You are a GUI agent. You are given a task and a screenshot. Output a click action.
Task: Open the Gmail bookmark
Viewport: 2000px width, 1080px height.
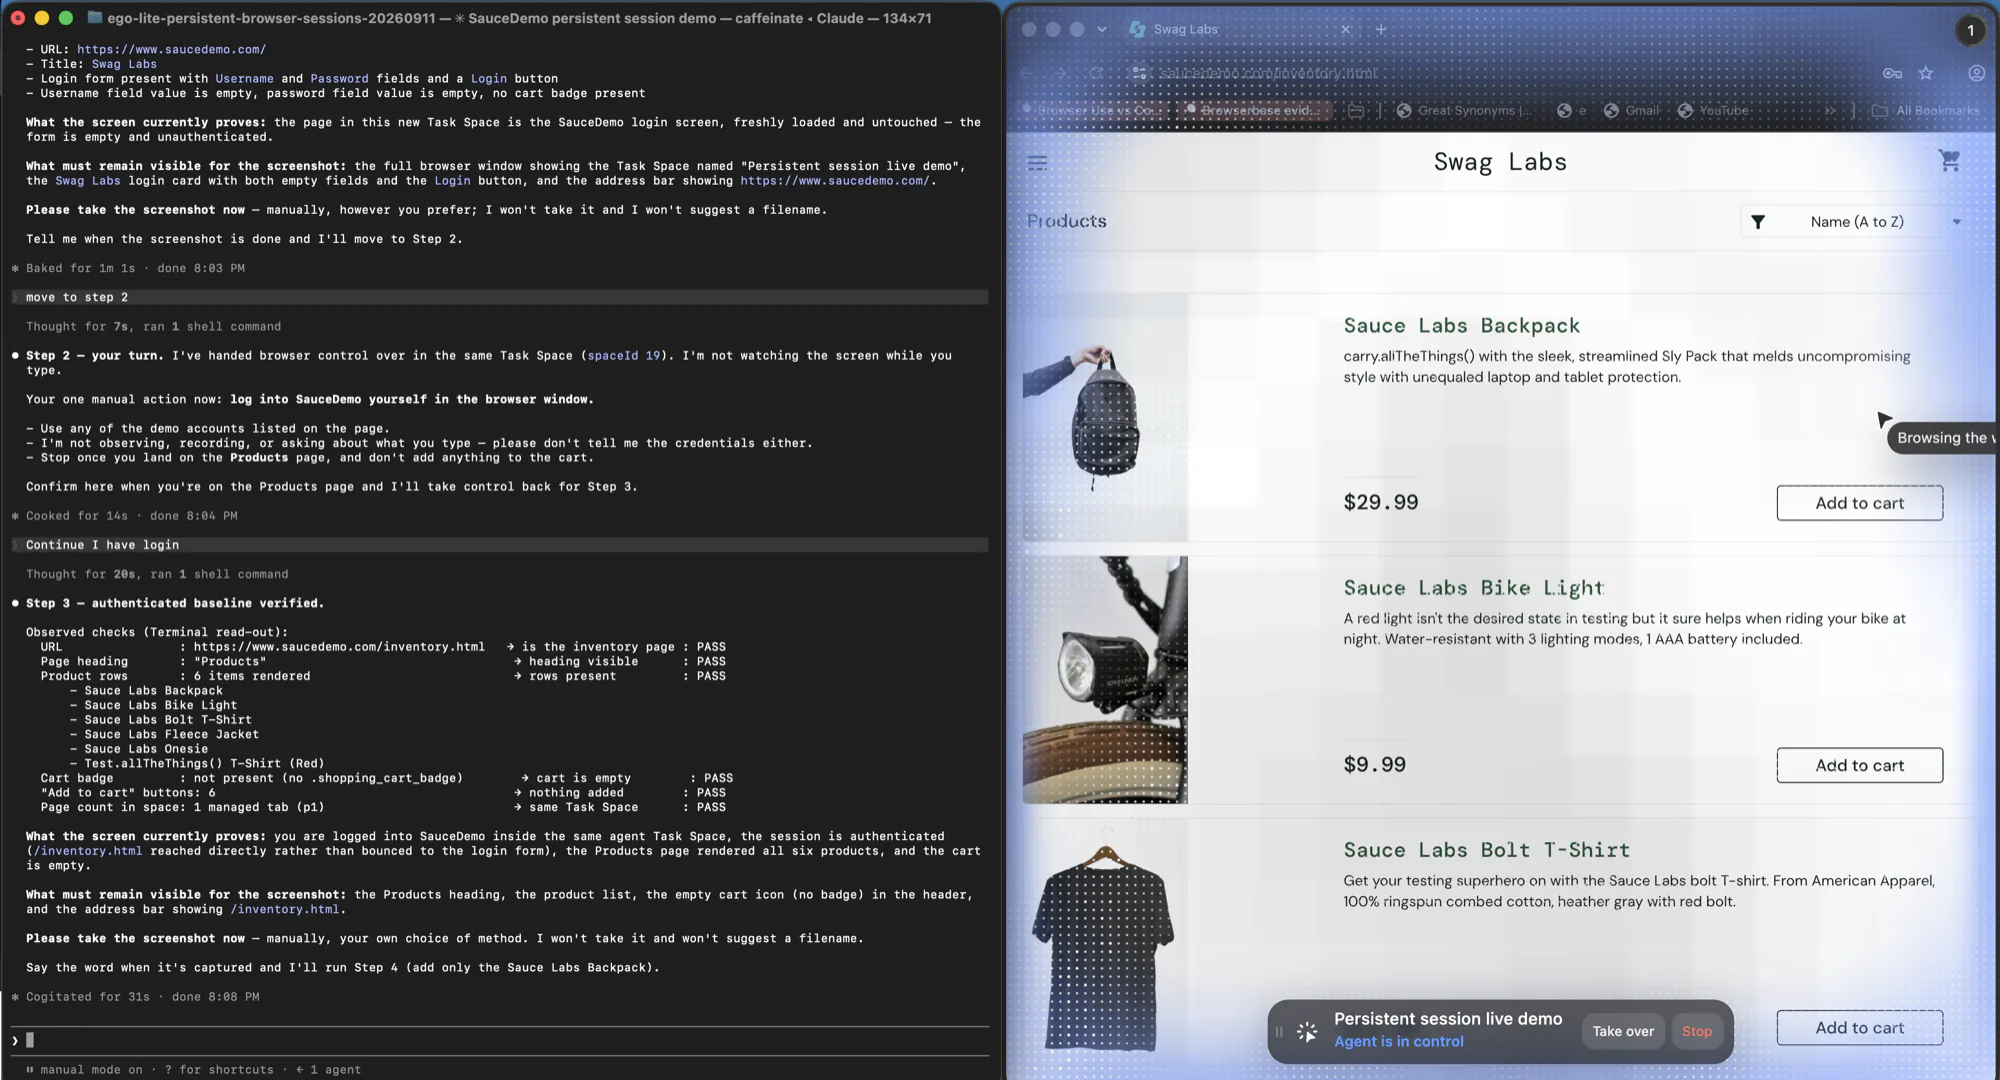pyautogui.click(x=1631, y=110)
